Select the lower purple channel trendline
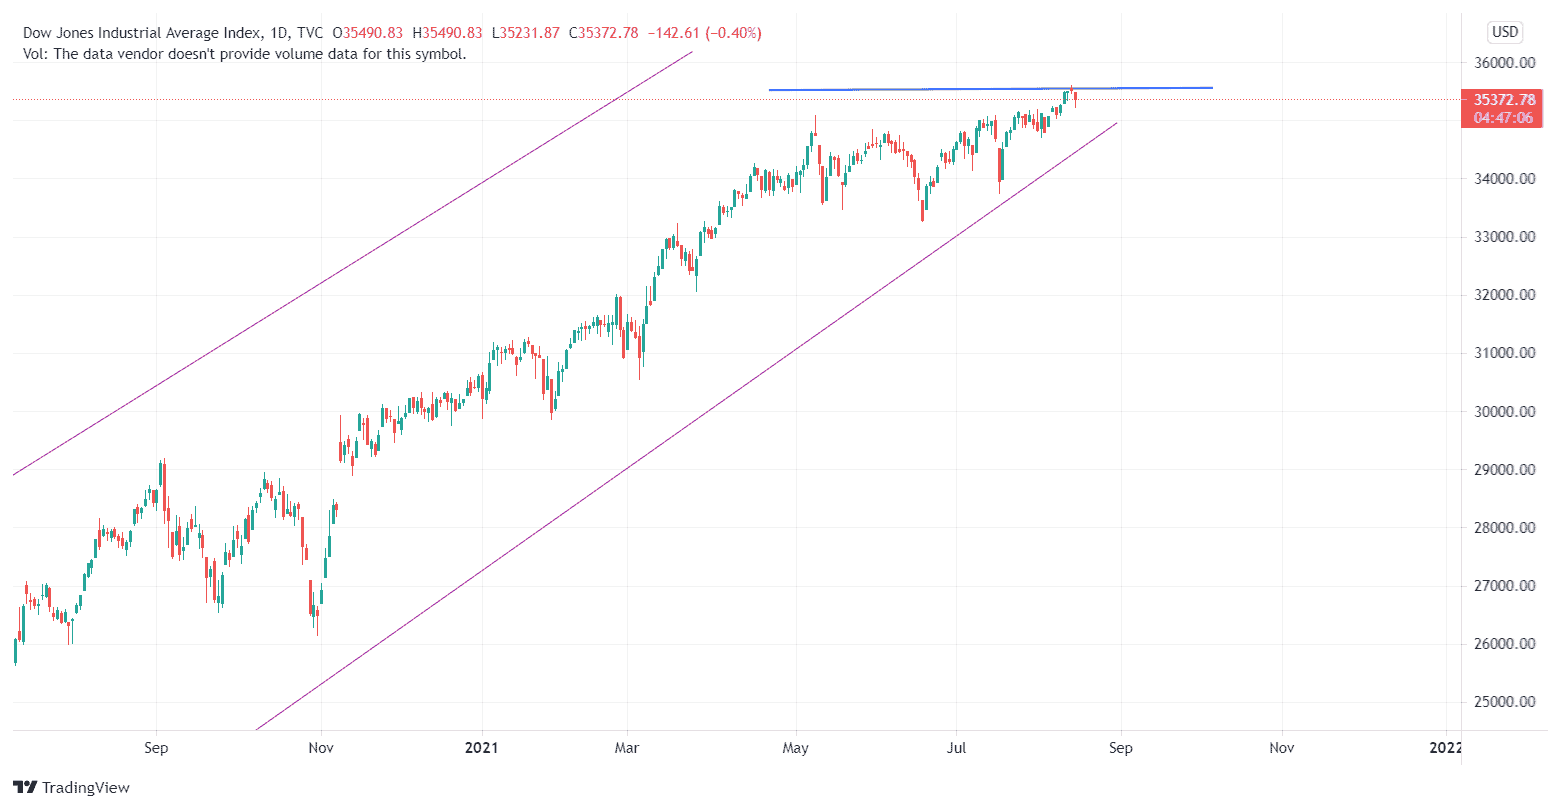This screenshot has width=1561, height=809. point(687,427)
